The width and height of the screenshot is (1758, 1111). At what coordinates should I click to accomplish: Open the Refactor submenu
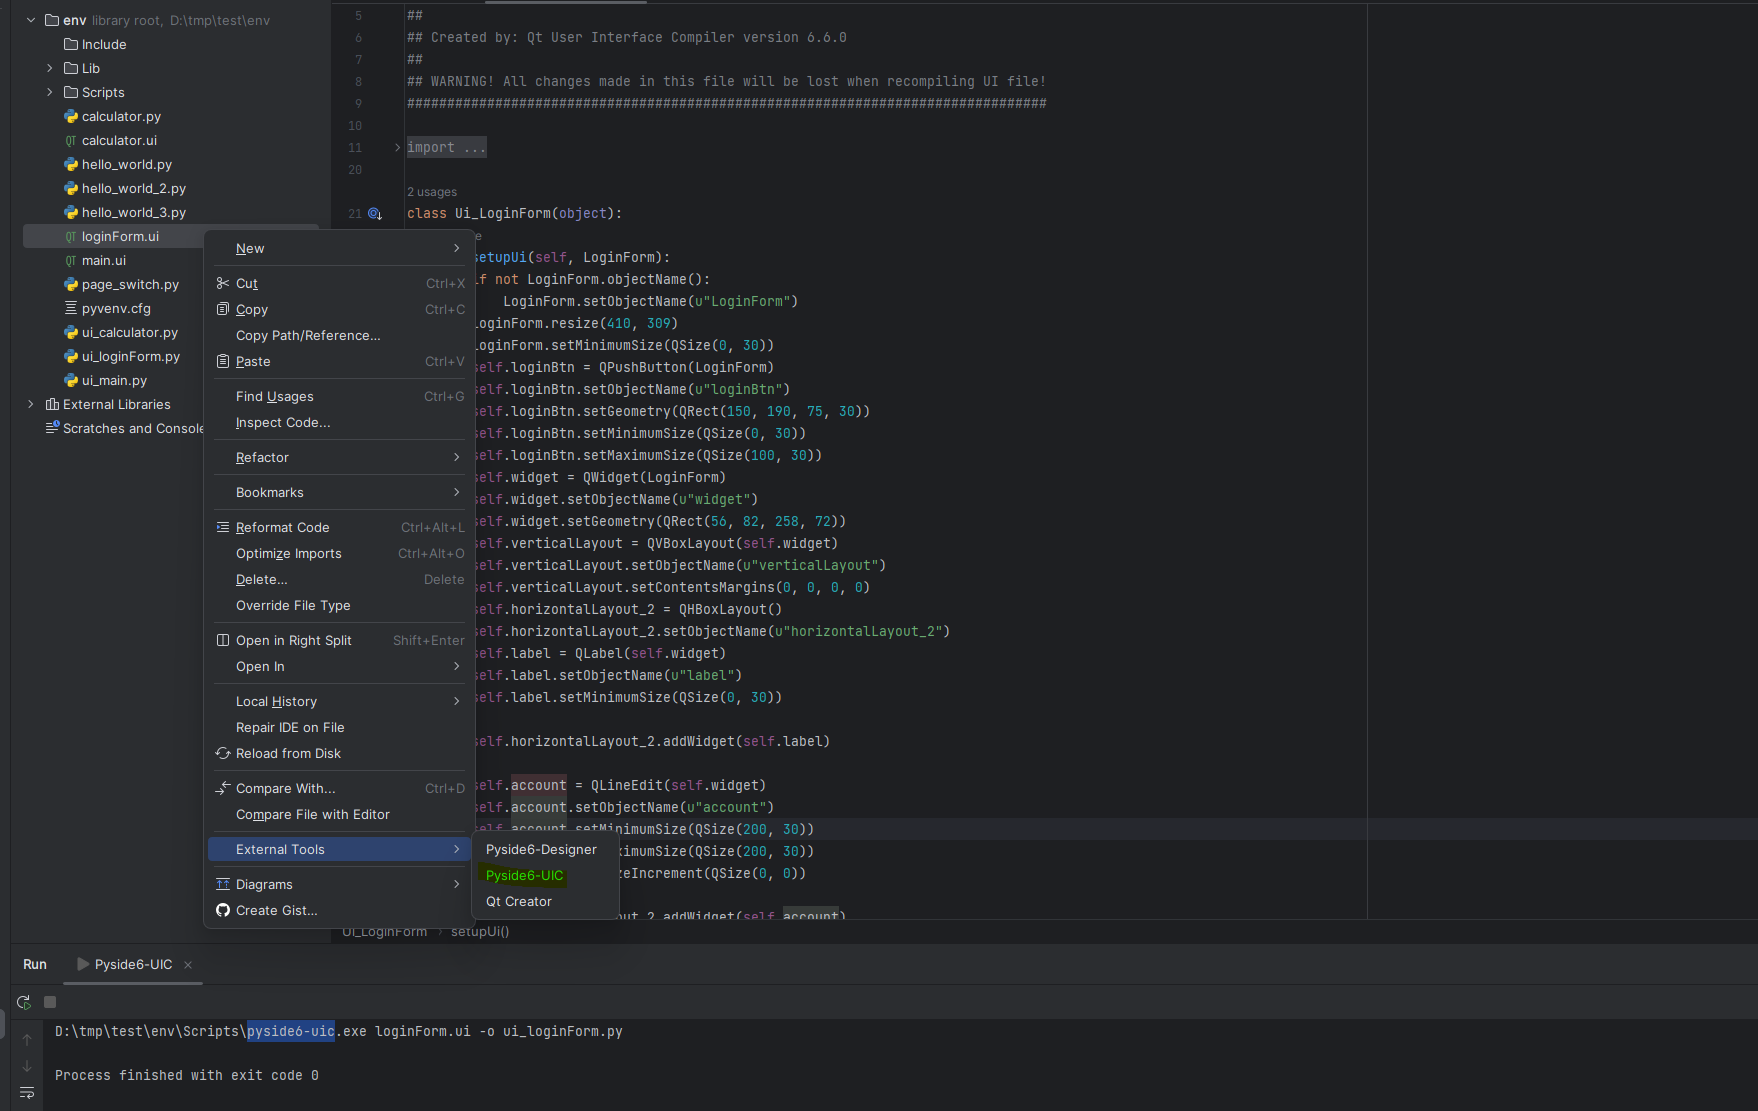(x=340, y=457)
